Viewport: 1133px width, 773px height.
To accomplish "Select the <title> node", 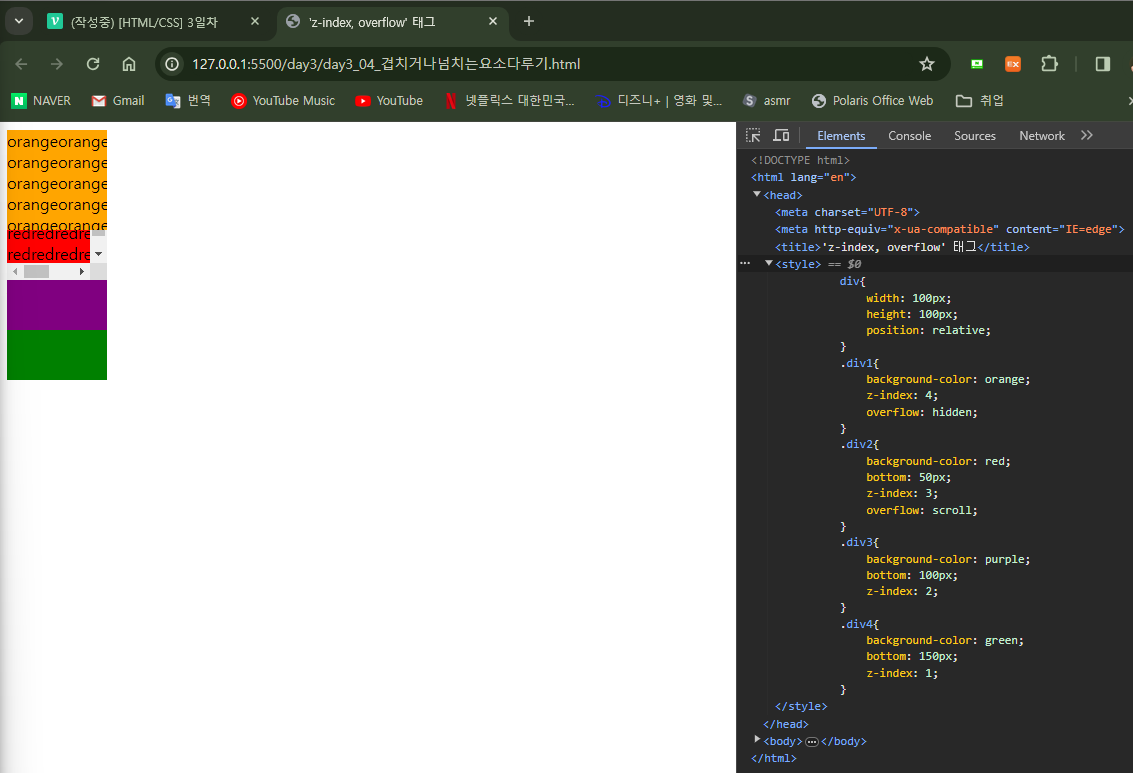I will point(902,247).
